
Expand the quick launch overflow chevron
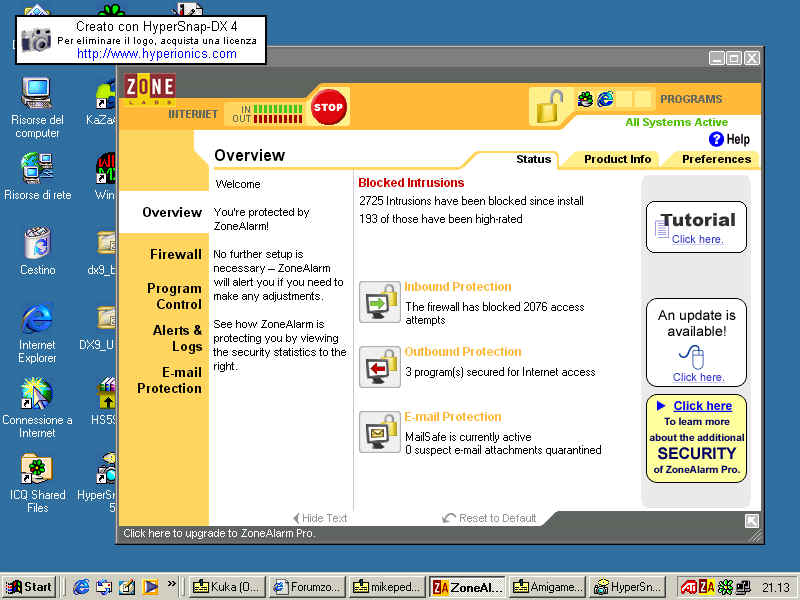pyautogui.click(x=171, y=584)
